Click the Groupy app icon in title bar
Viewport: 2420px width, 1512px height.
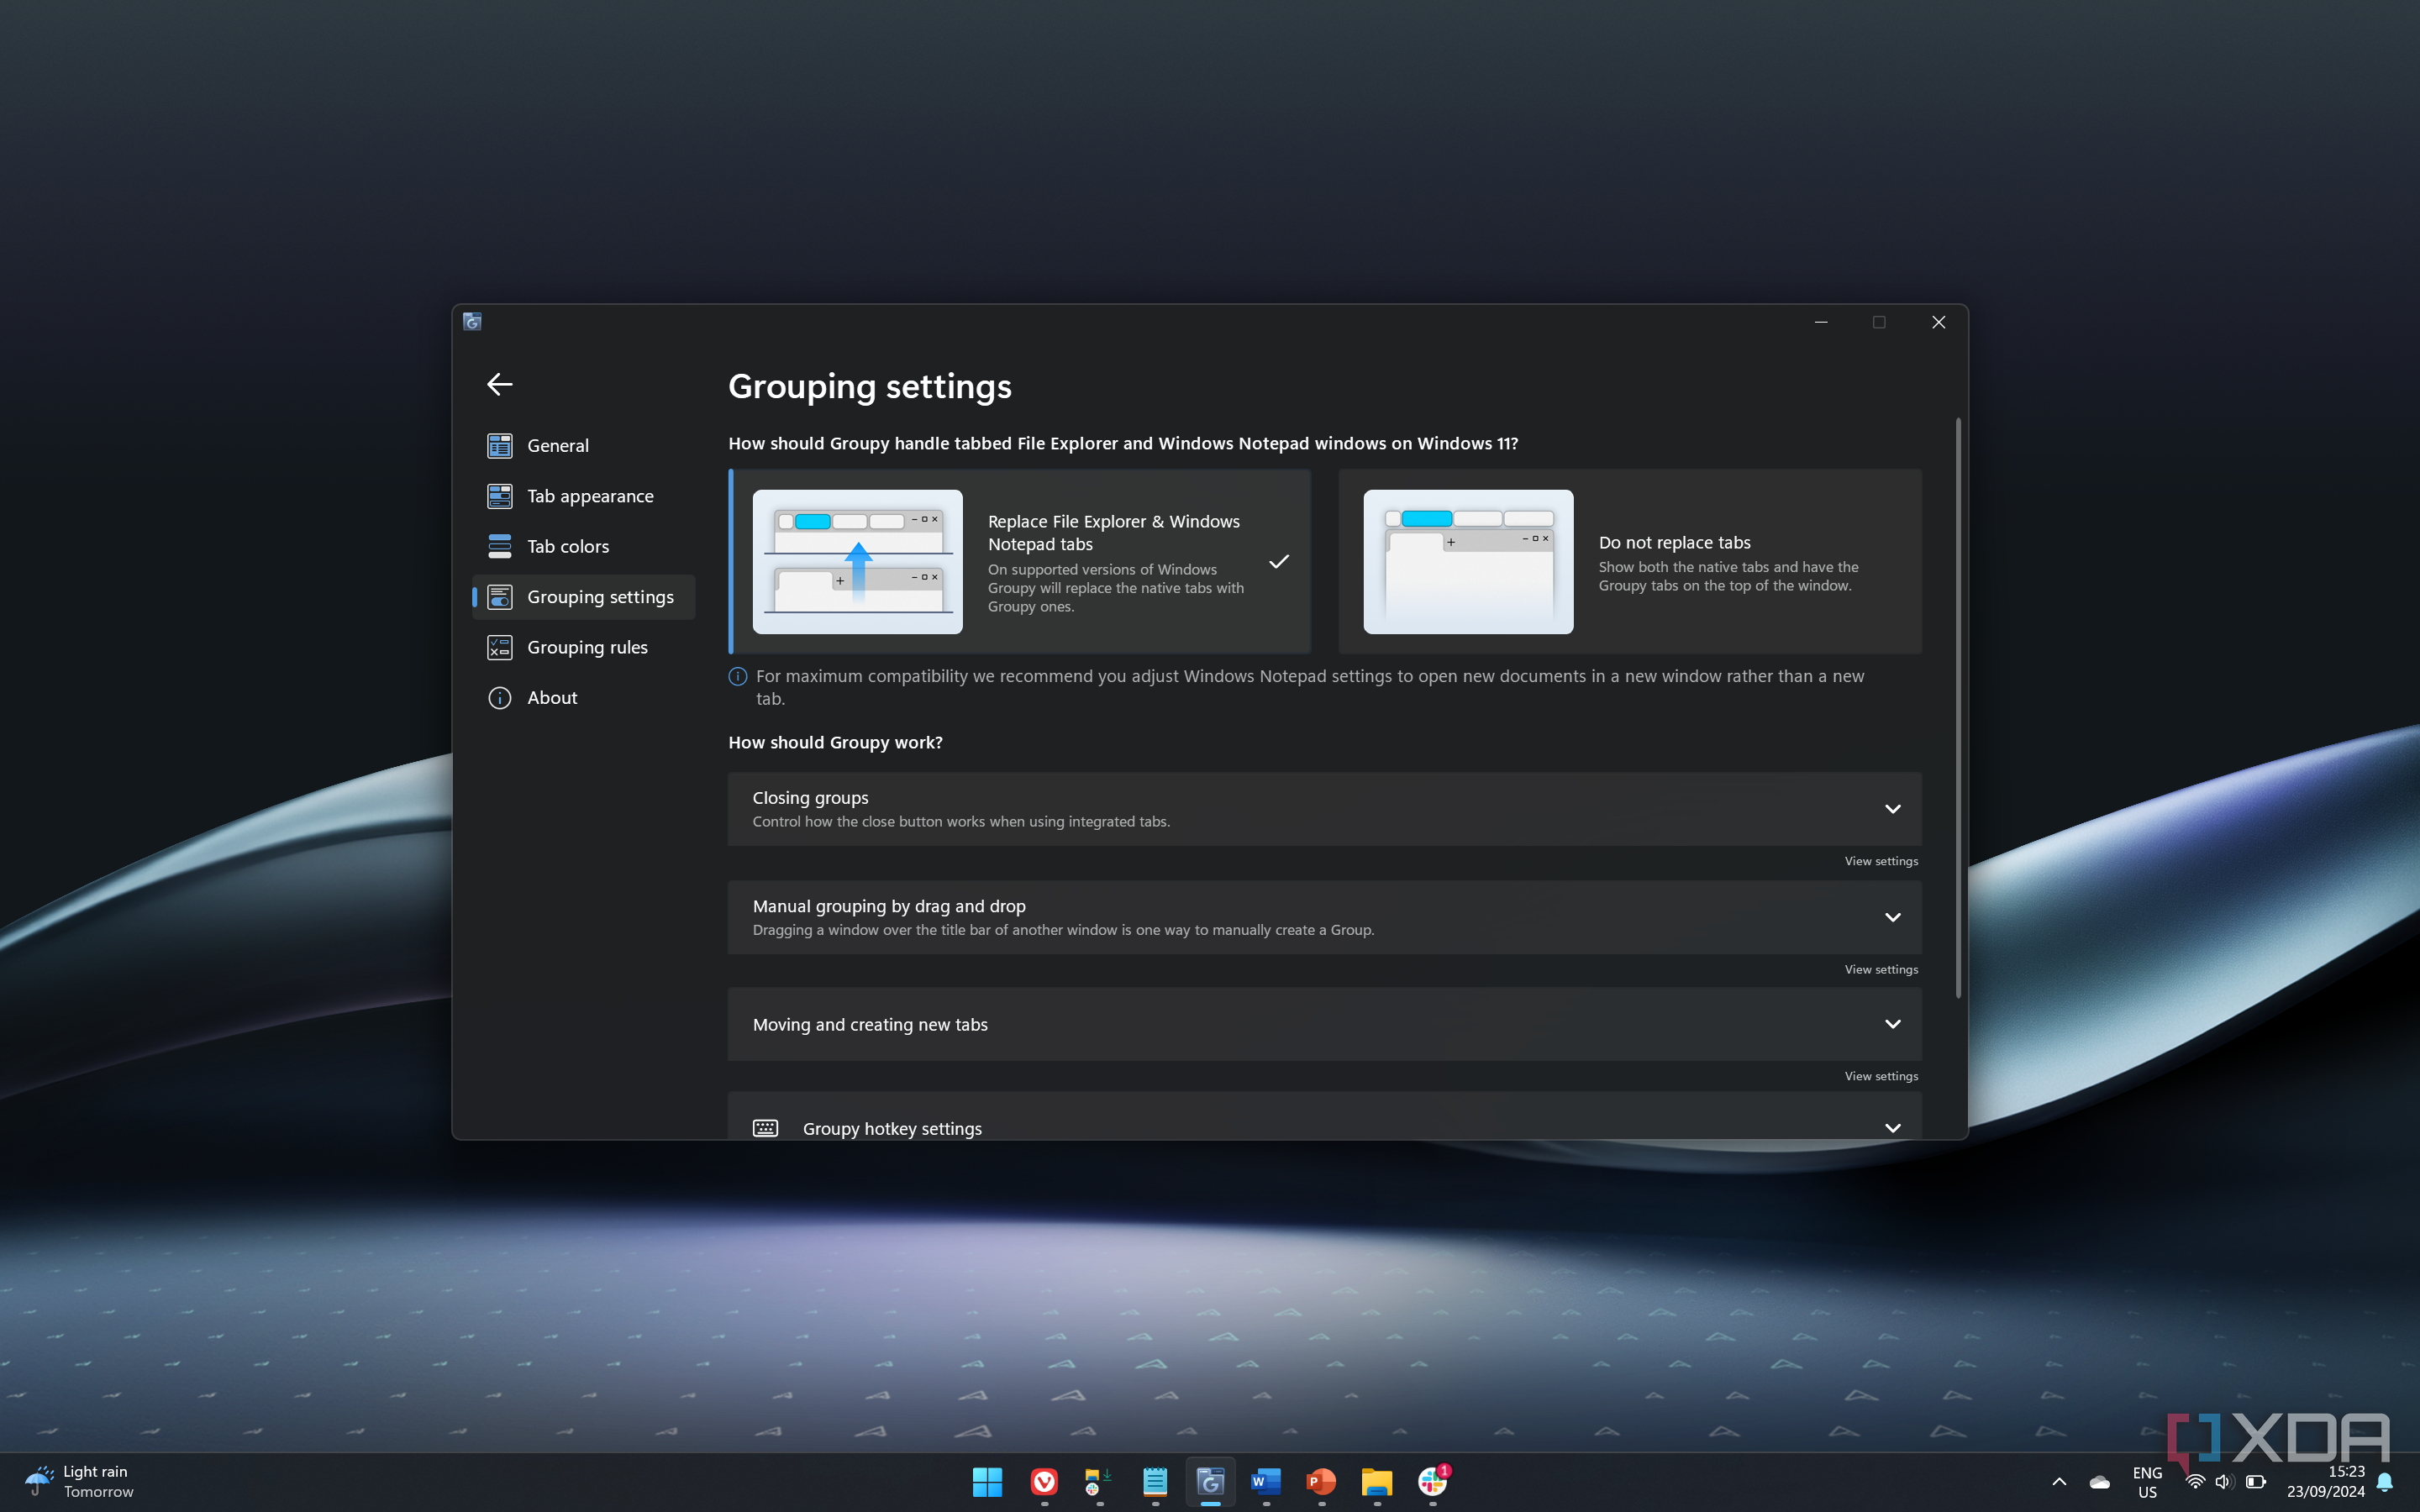pos(472,322)
